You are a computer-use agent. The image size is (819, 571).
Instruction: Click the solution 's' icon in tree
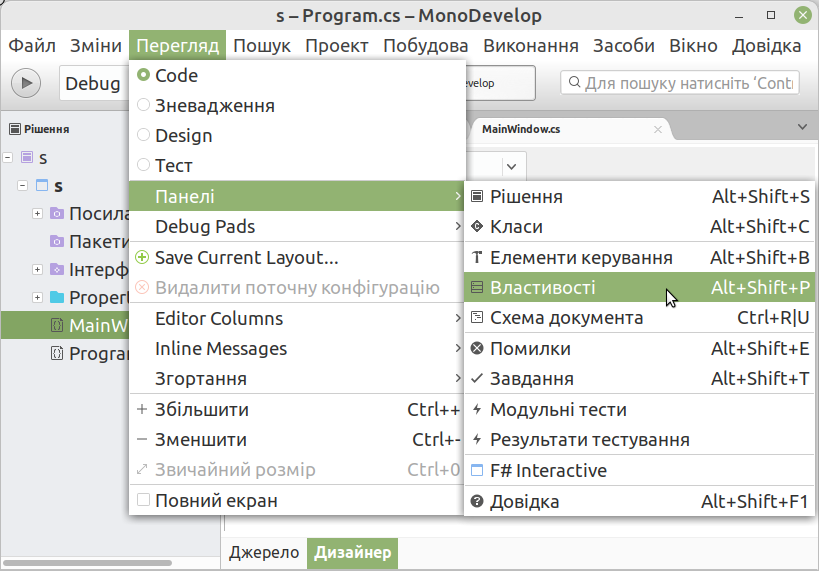click(x=27, y=157)
